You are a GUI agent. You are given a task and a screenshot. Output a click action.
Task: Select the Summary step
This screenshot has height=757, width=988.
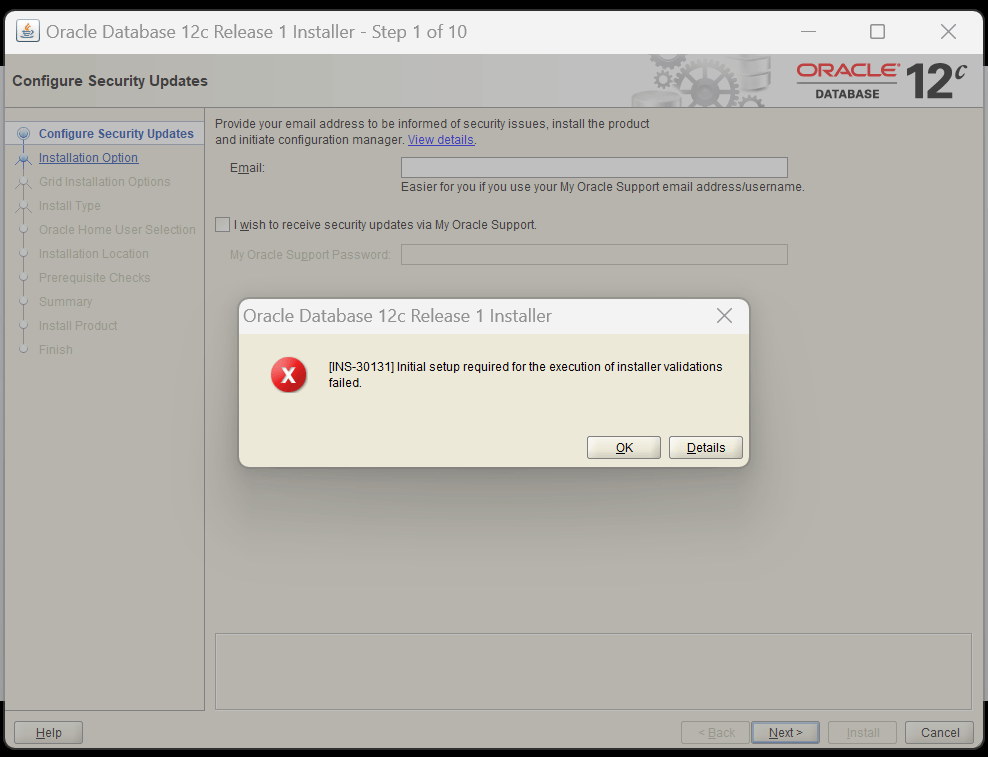click(x=66, y=301)
